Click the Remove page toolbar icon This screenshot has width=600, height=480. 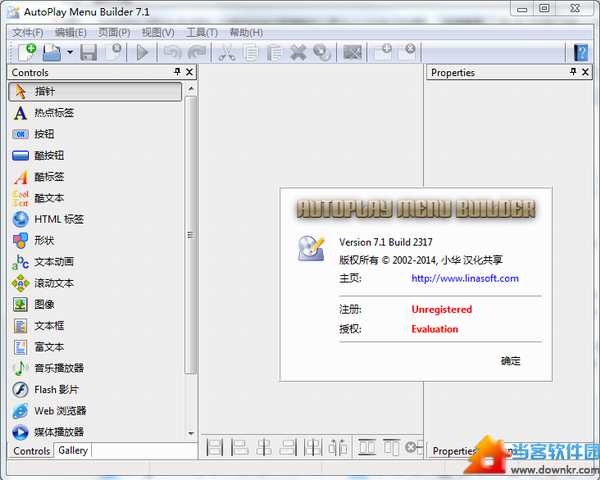coord(406,52)
